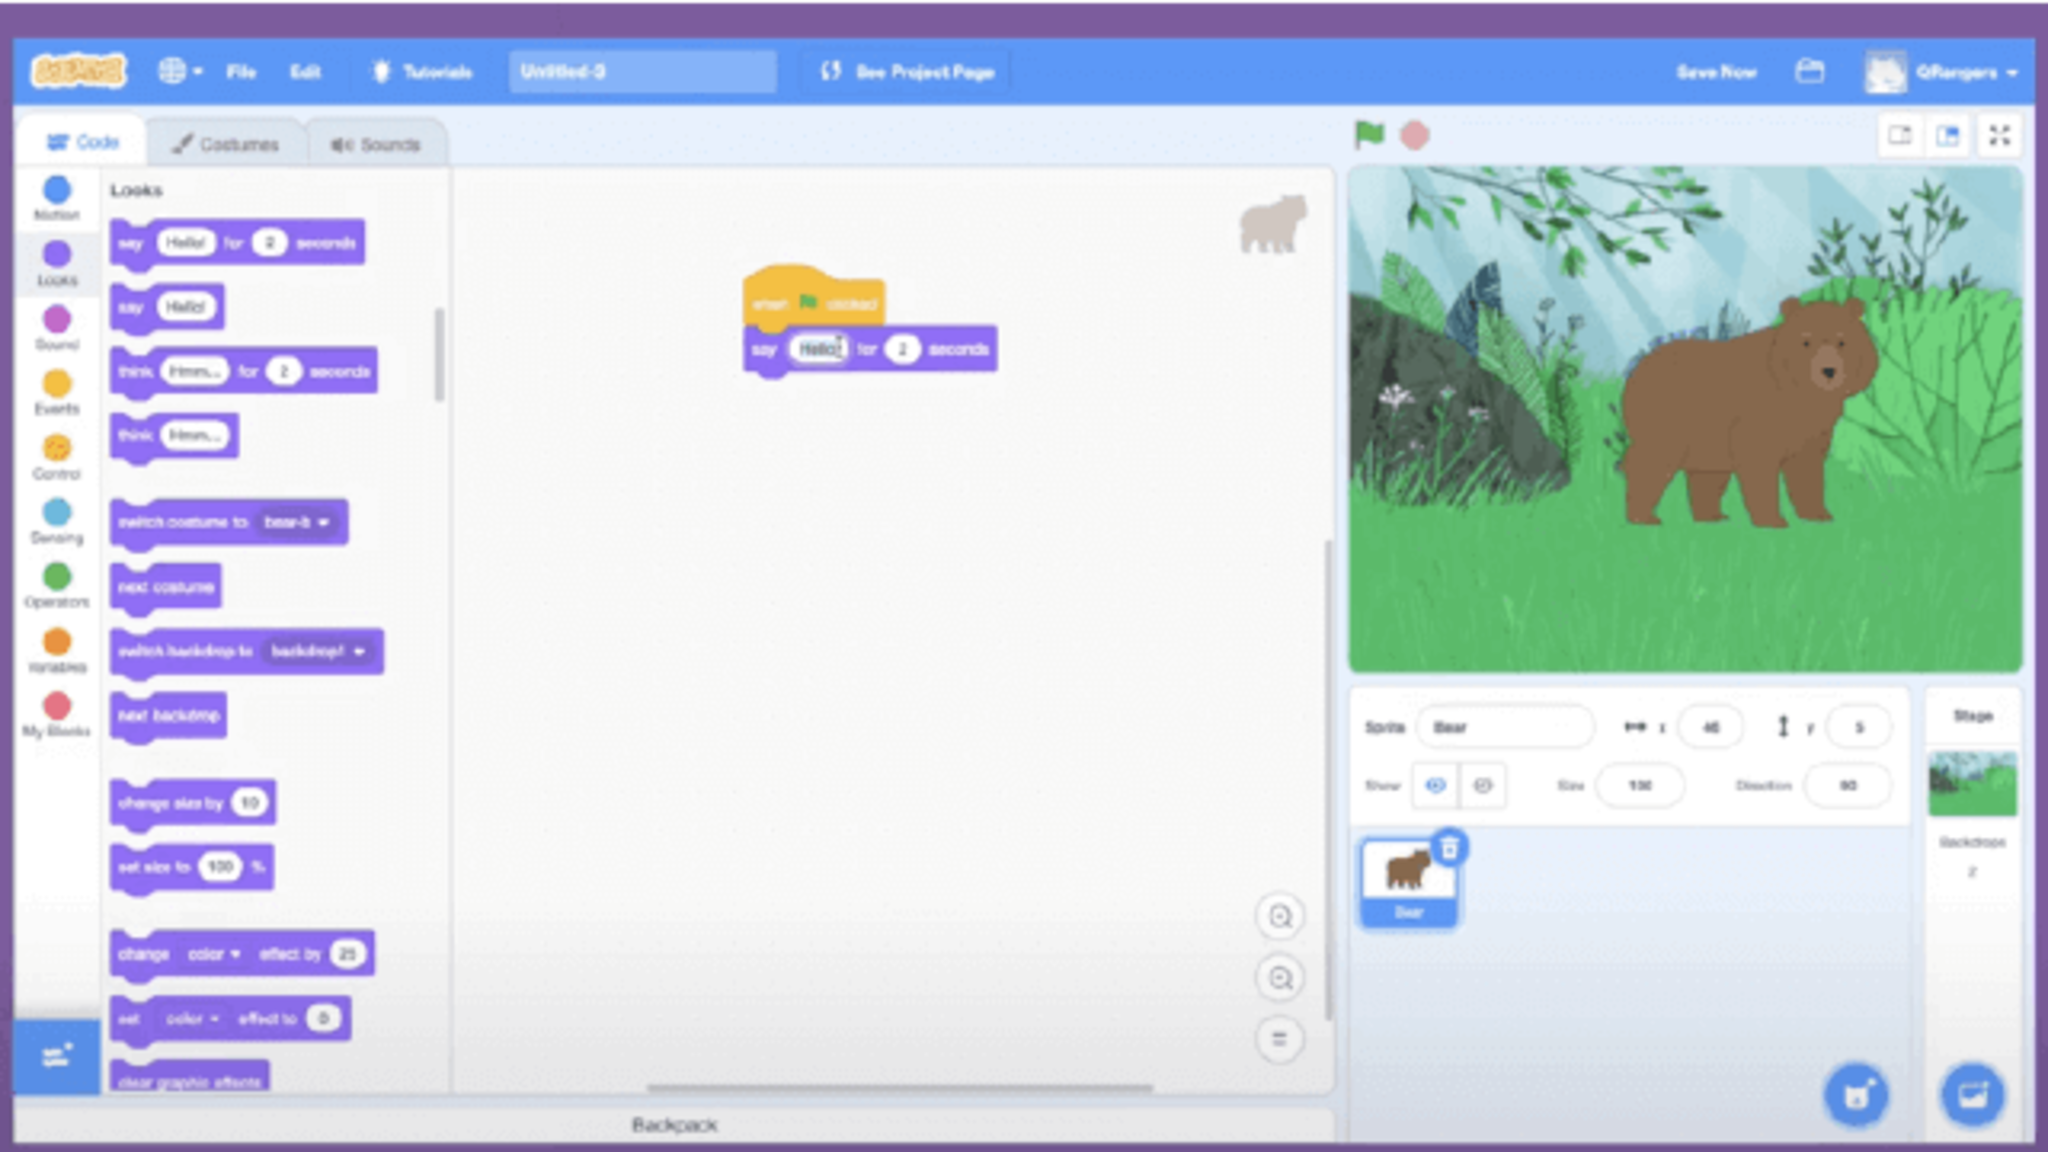Select the Operators green category circle
This screenshot has width=2048, height=1152.
(57, 576)
